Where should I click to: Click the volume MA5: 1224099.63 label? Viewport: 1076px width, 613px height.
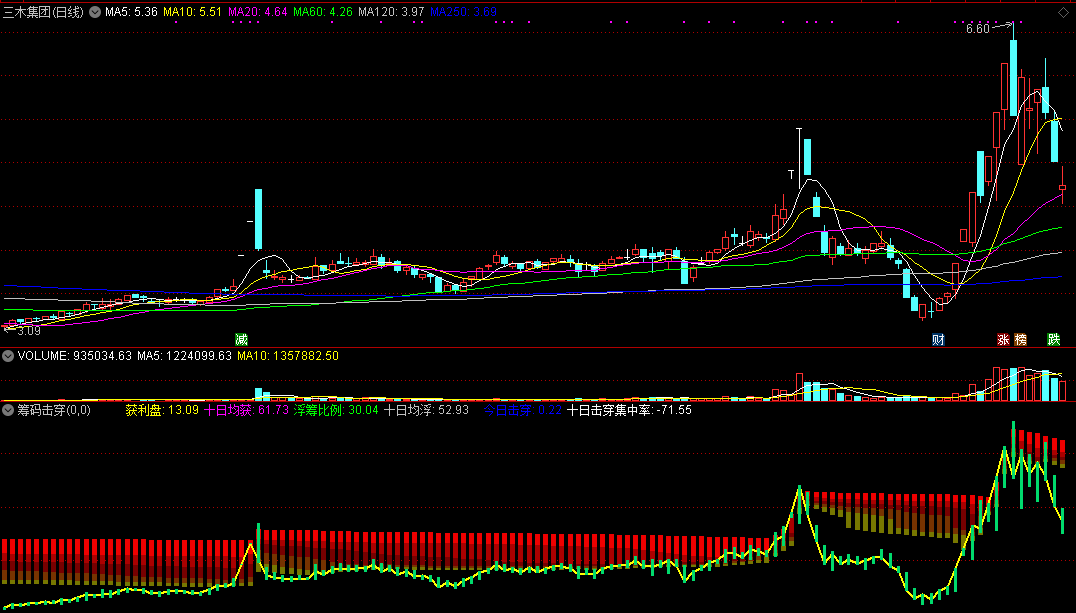click(x=185, y=356)
